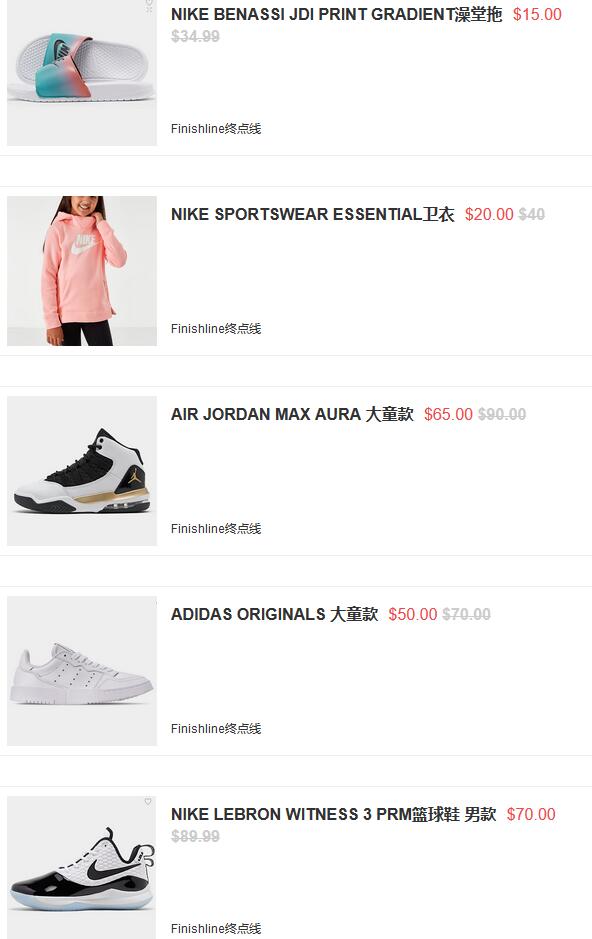Click Finishline store link under Nike hoodie

(x=216, y=329)
